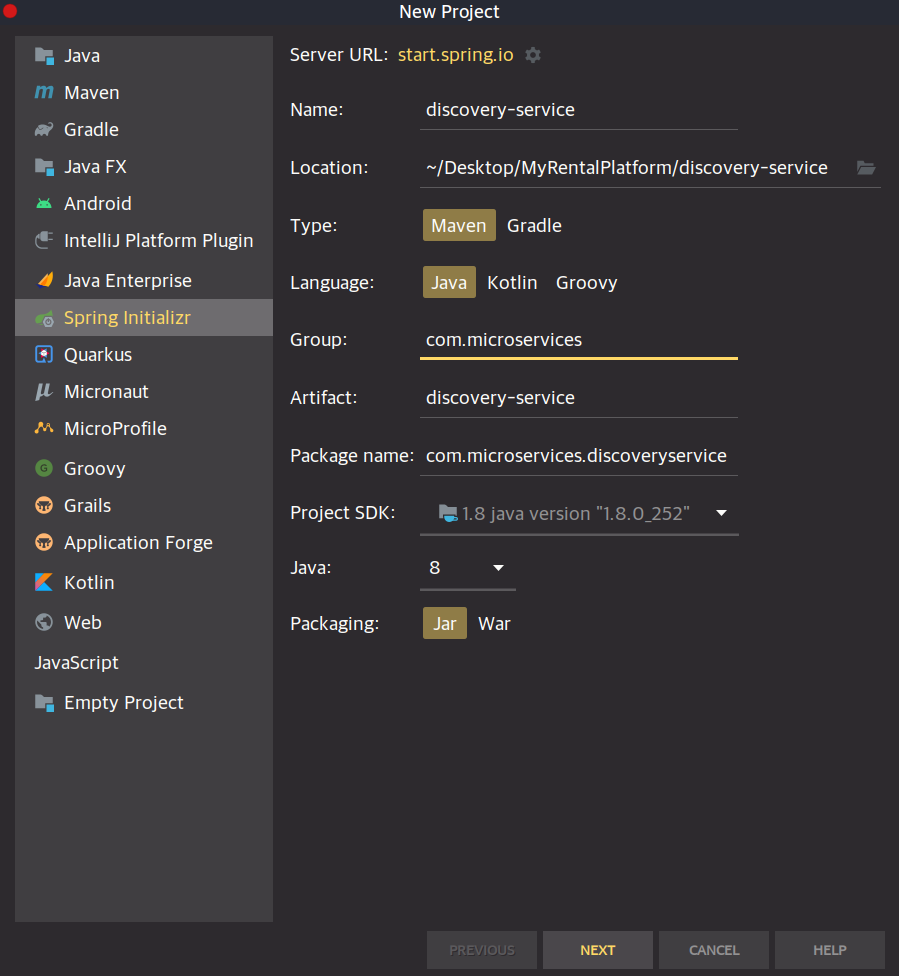Browse for location using folder icon
The image size is (899, 976).
click(x=866, y=168)
